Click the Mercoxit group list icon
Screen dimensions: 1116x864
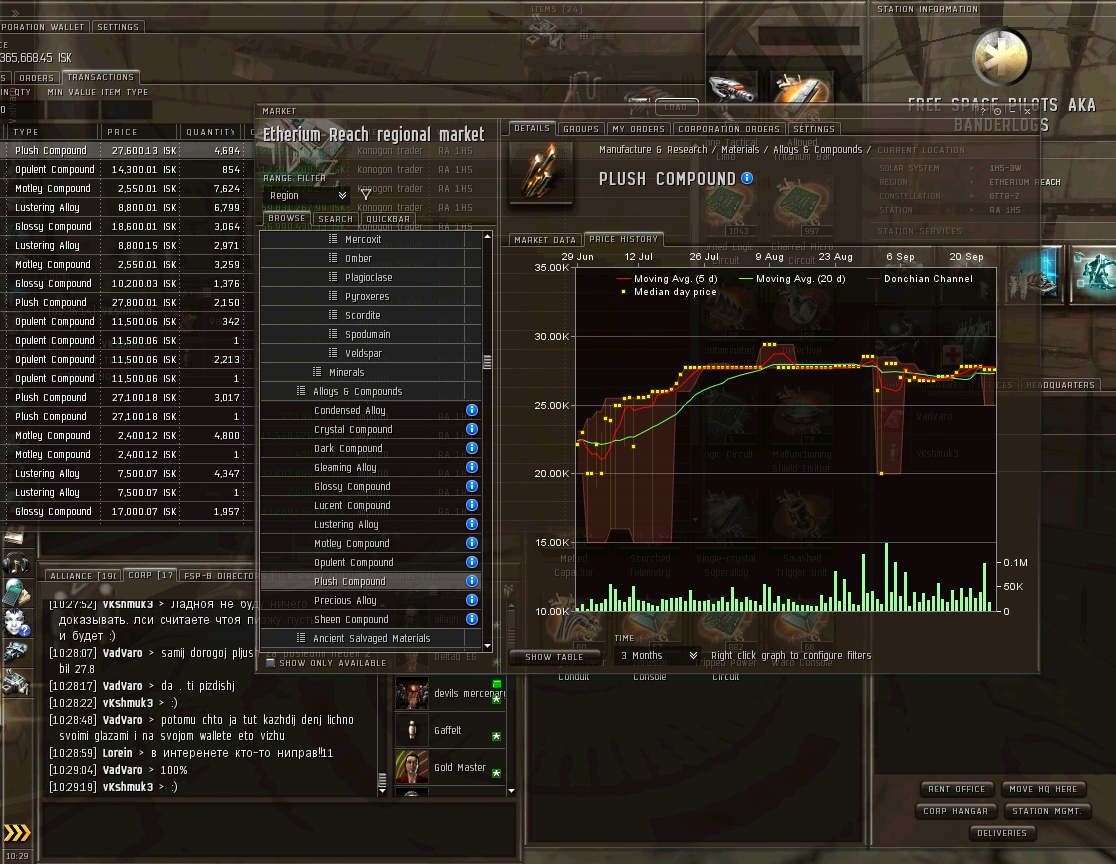pos(332,239)
